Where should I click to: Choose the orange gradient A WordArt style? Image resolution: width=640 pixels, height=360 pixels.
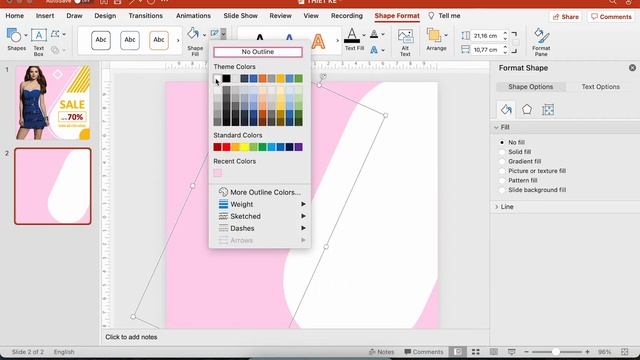318,41
